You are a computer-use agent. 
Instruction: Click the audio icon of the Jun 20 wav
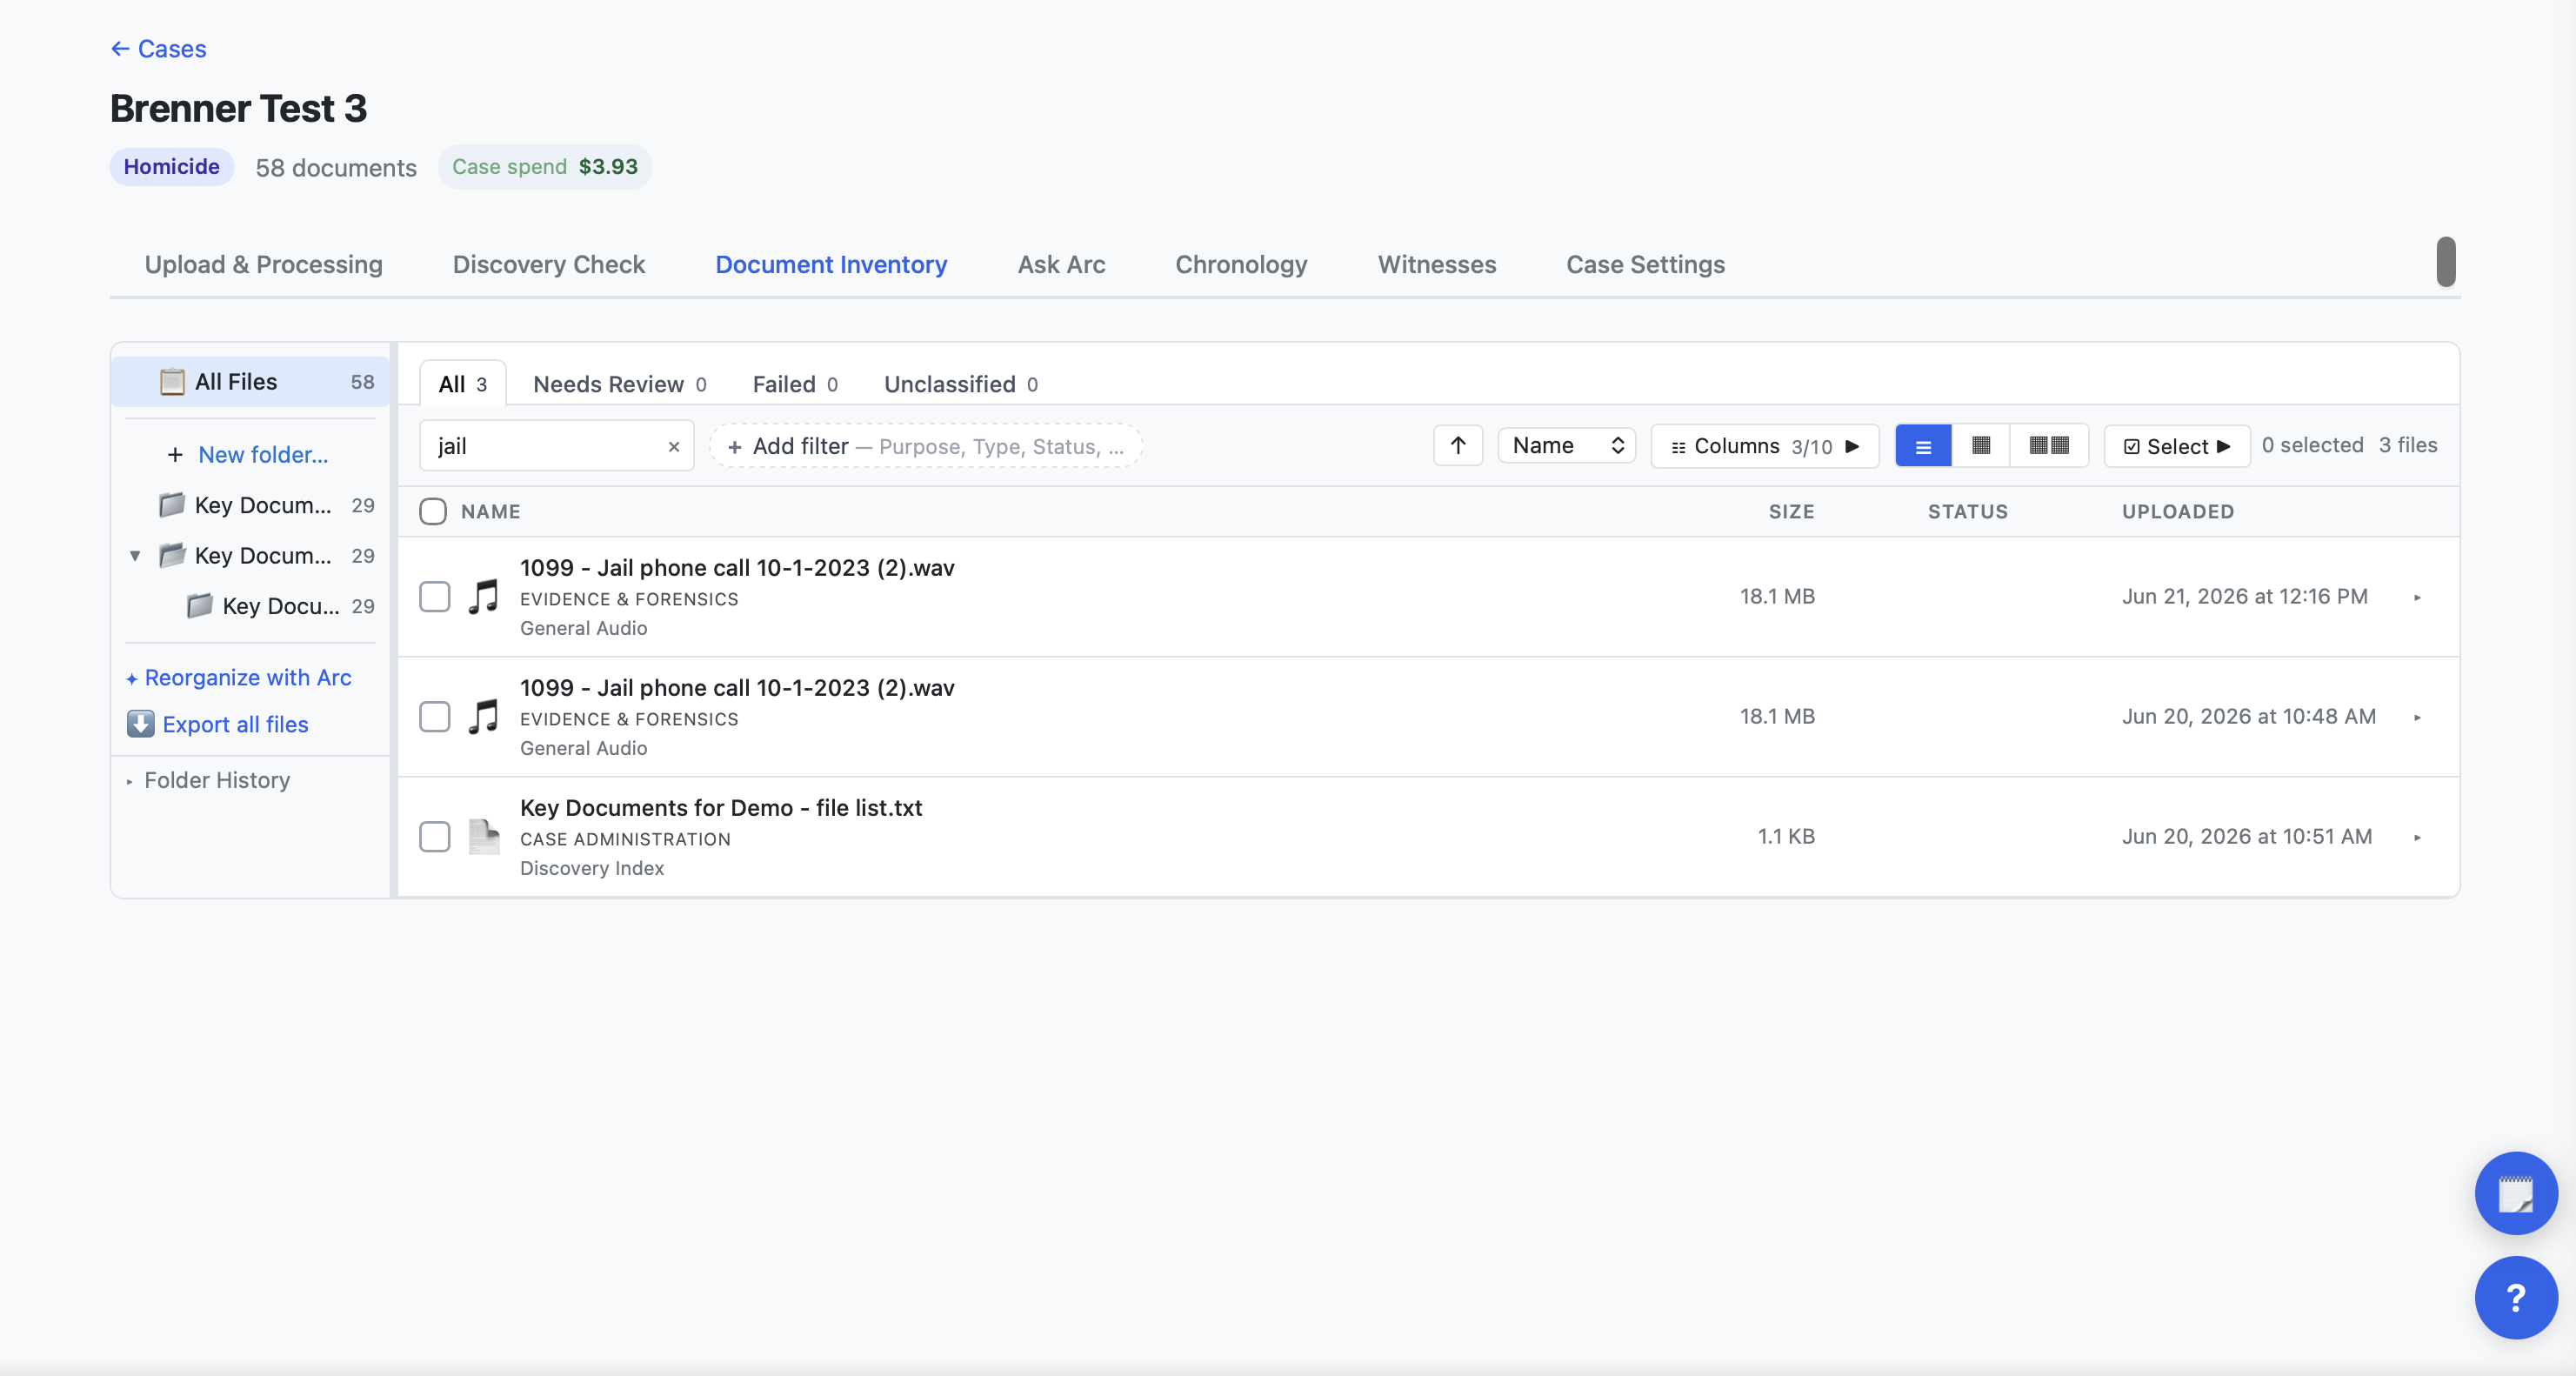click(484, 717)
